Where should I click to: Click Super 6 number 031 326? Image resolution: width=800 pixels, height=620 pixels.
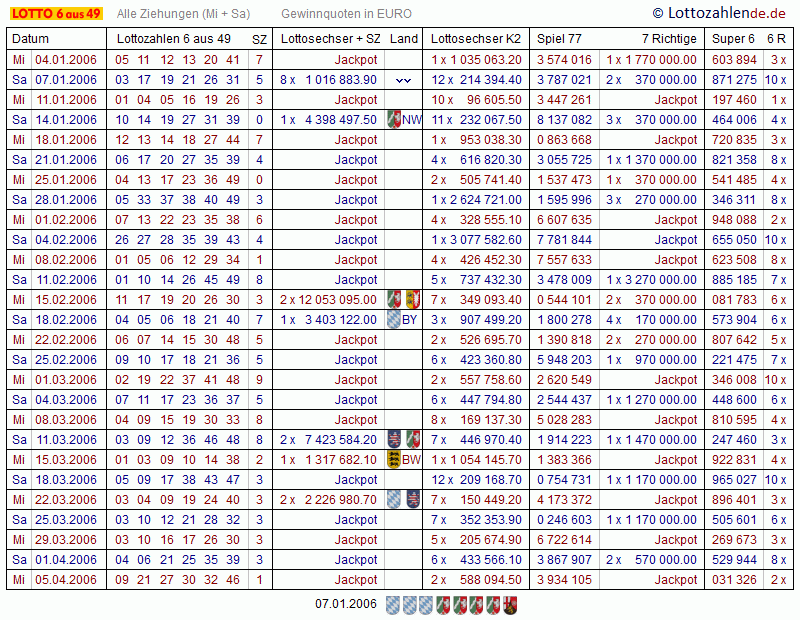(734, 579)
